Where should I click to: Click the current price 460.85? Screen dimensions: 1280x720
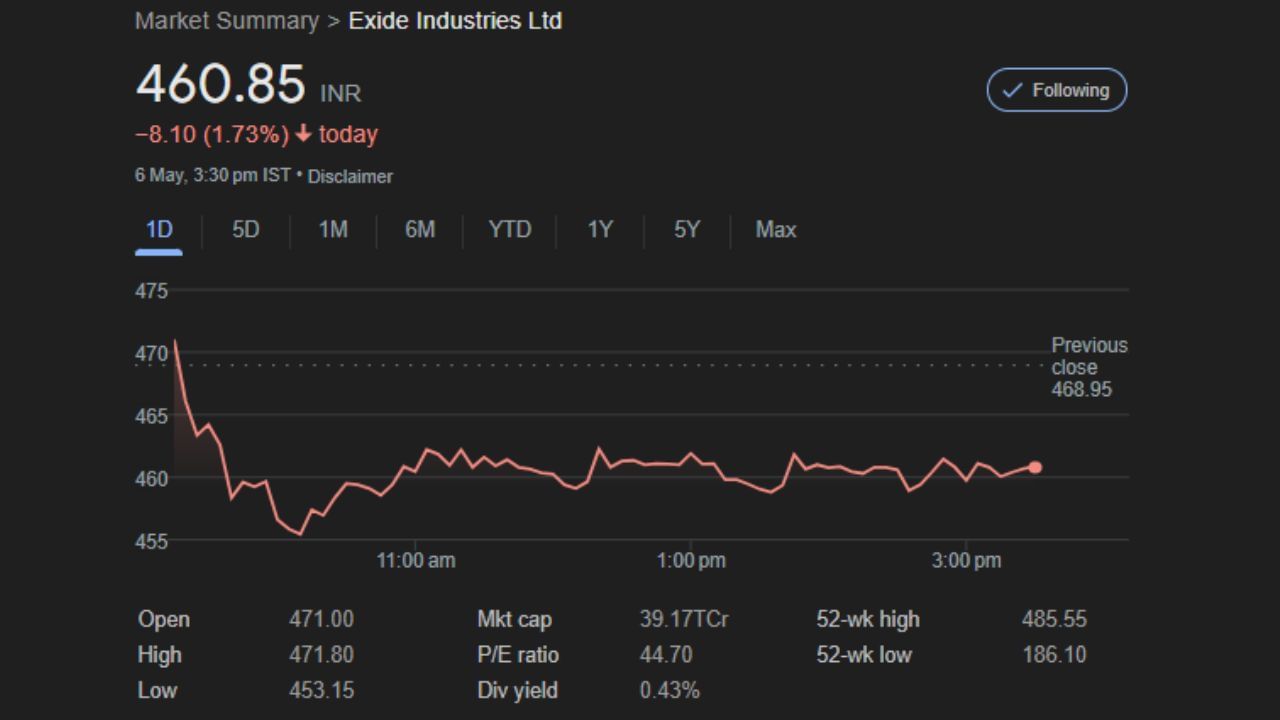[220, 84]
